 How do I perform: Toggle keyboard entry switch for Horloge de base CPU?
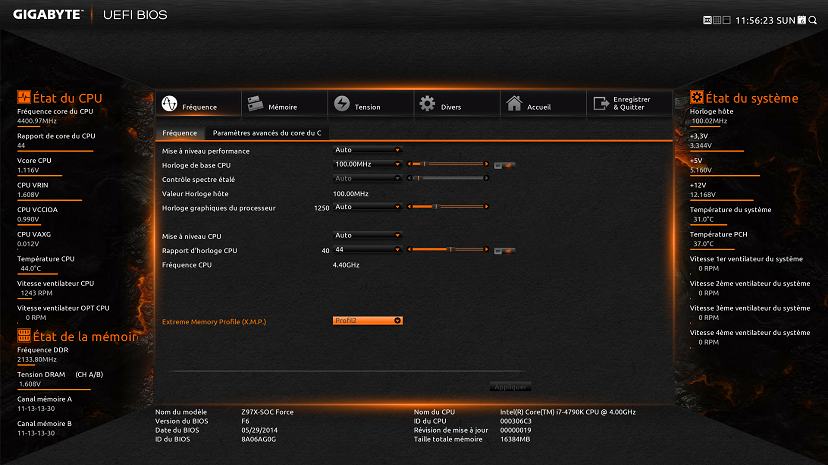[504, 166]
